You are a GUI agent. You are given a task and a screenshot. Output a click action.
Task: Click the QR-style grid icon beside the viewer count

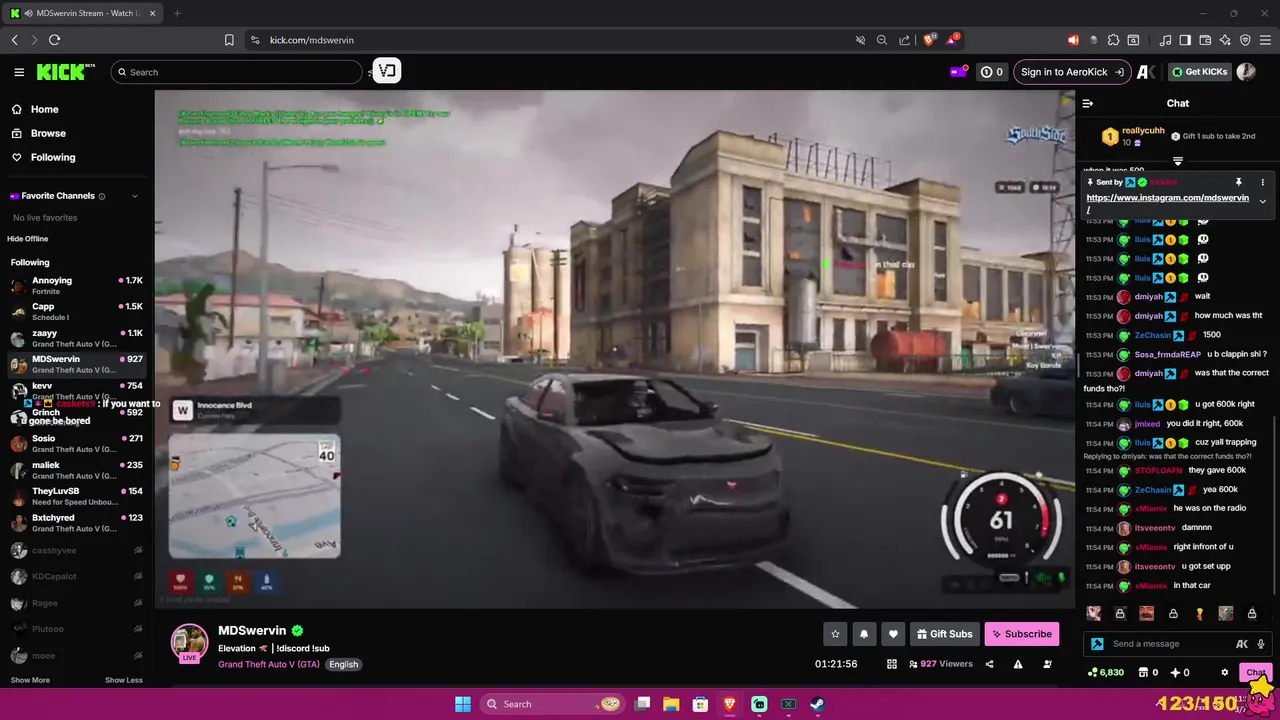pyautogui.click(x=892, y=664)
